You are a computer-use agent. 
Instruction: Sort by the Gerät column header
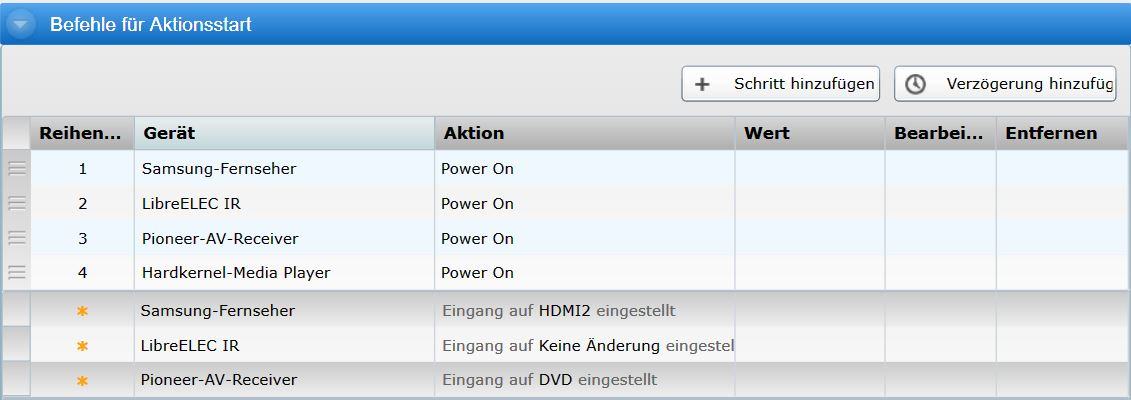pyautogui.click(x=284, y=133)
